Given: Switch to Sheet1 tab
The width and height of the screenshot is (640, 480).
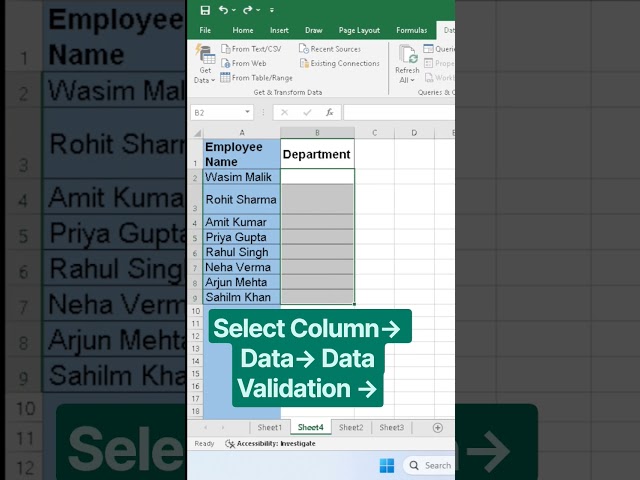Looking at the screenshot, I should click(x=269, y=427).
